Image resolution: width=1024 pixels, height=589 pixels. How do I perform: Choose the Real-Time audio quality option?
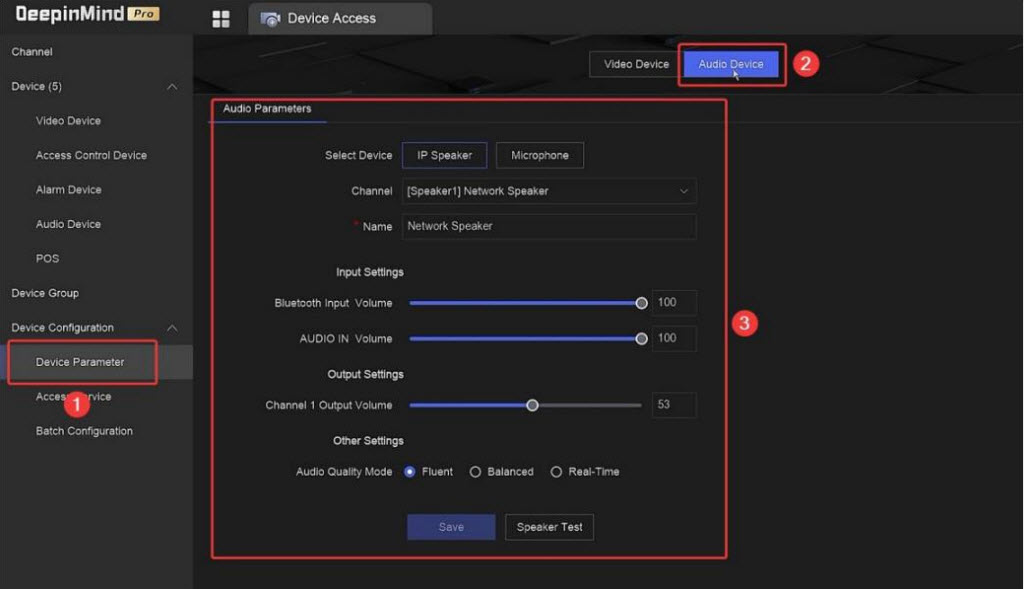(x=556, y=472)
